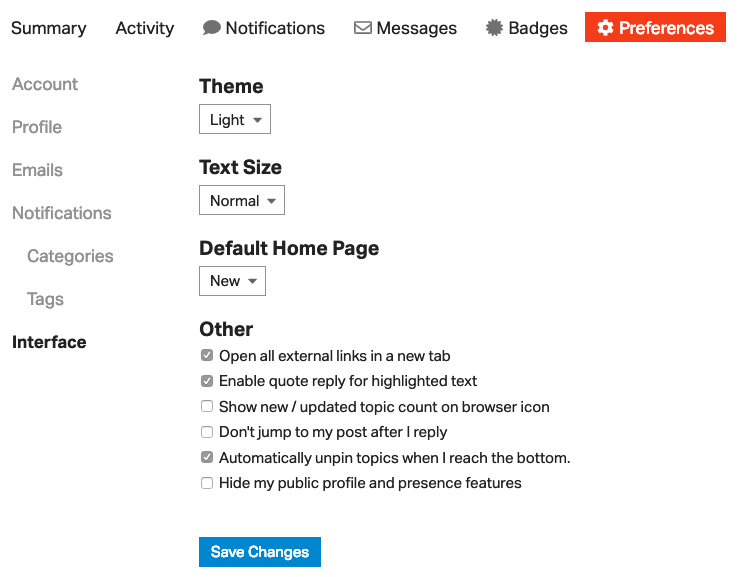Save Changes to preferences
The height and width of the screenshot is (577, 742).
click(x=260, y=552)
